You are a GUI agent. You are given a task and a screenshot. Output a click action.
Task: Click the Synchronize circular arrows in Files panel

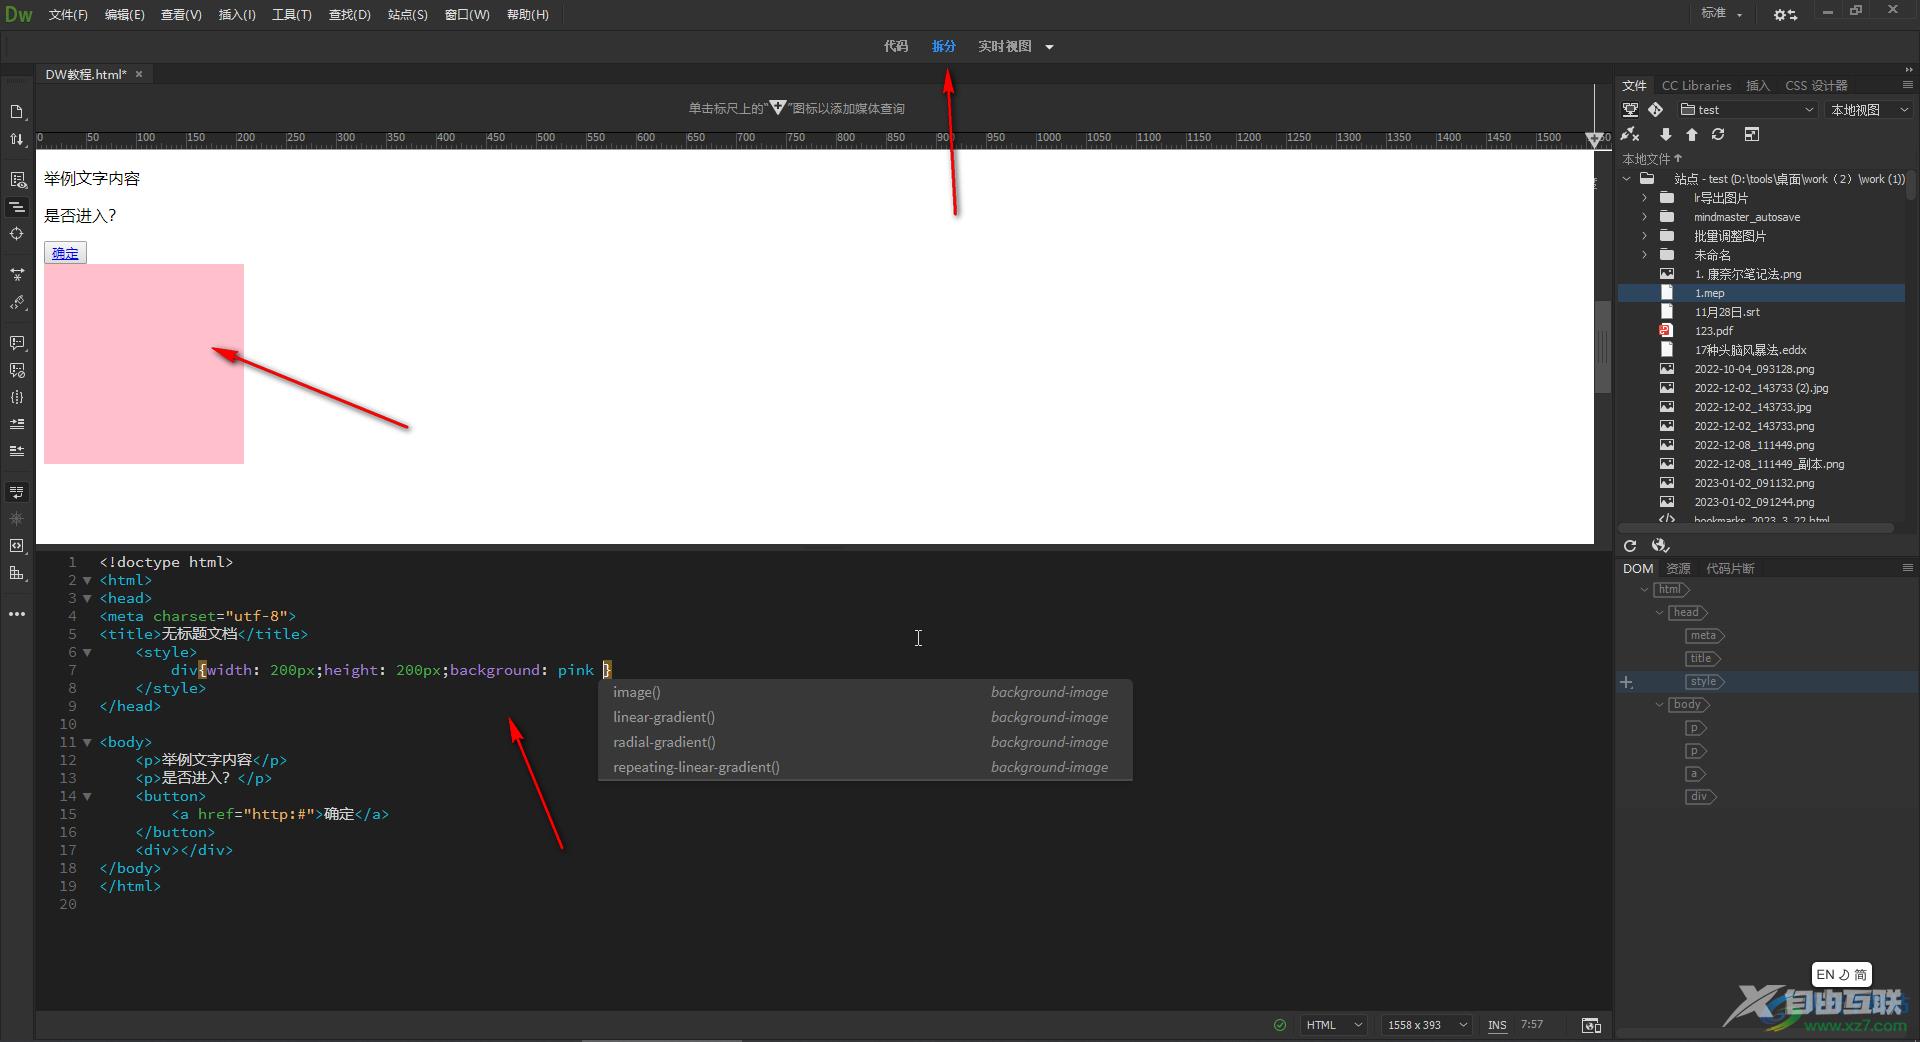point(1718,134)
